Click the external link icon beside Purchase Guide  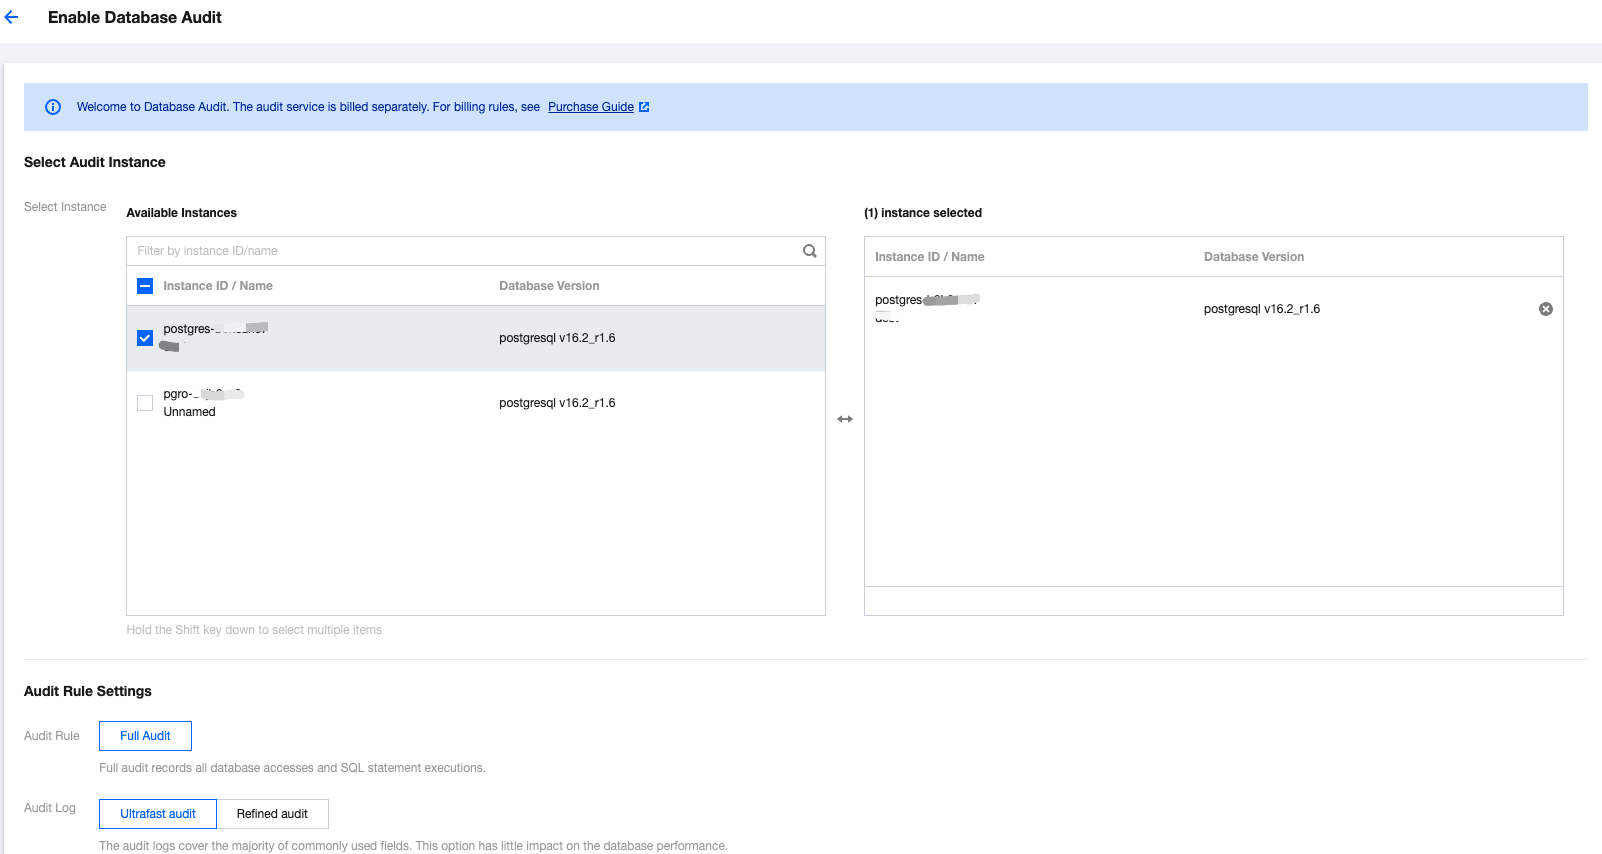click(644, 107)
